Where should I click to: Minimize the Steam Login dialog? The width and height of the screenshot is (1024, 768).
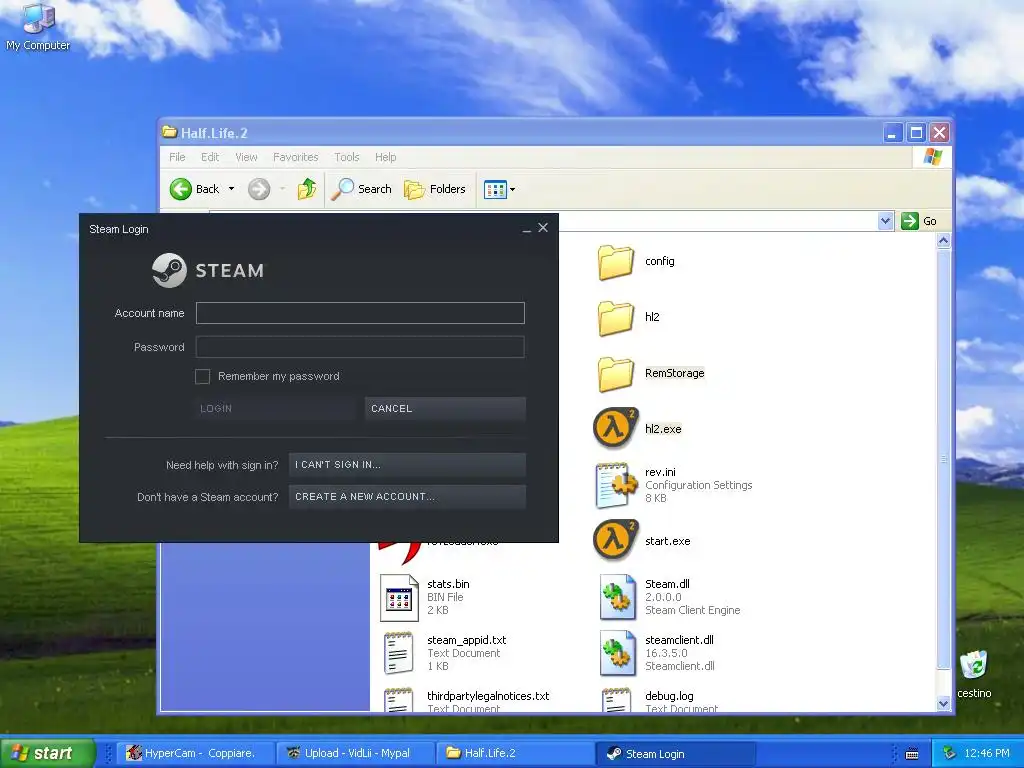click(526, 229)
